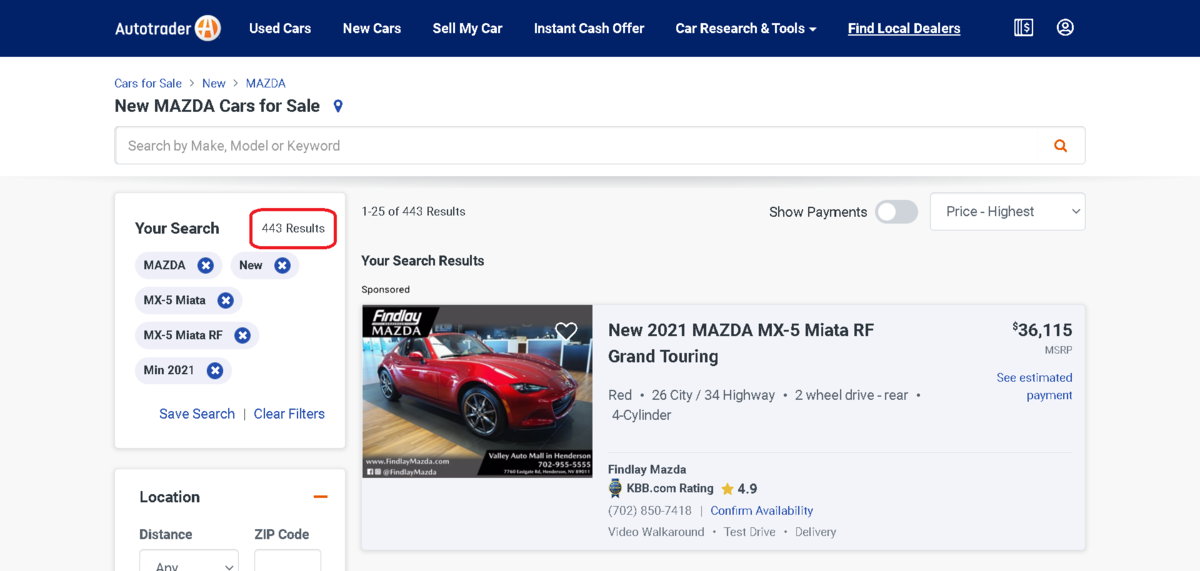Click See estimated payment link
This screenshot has height=571, width=1200.
tap(1034, 386)
